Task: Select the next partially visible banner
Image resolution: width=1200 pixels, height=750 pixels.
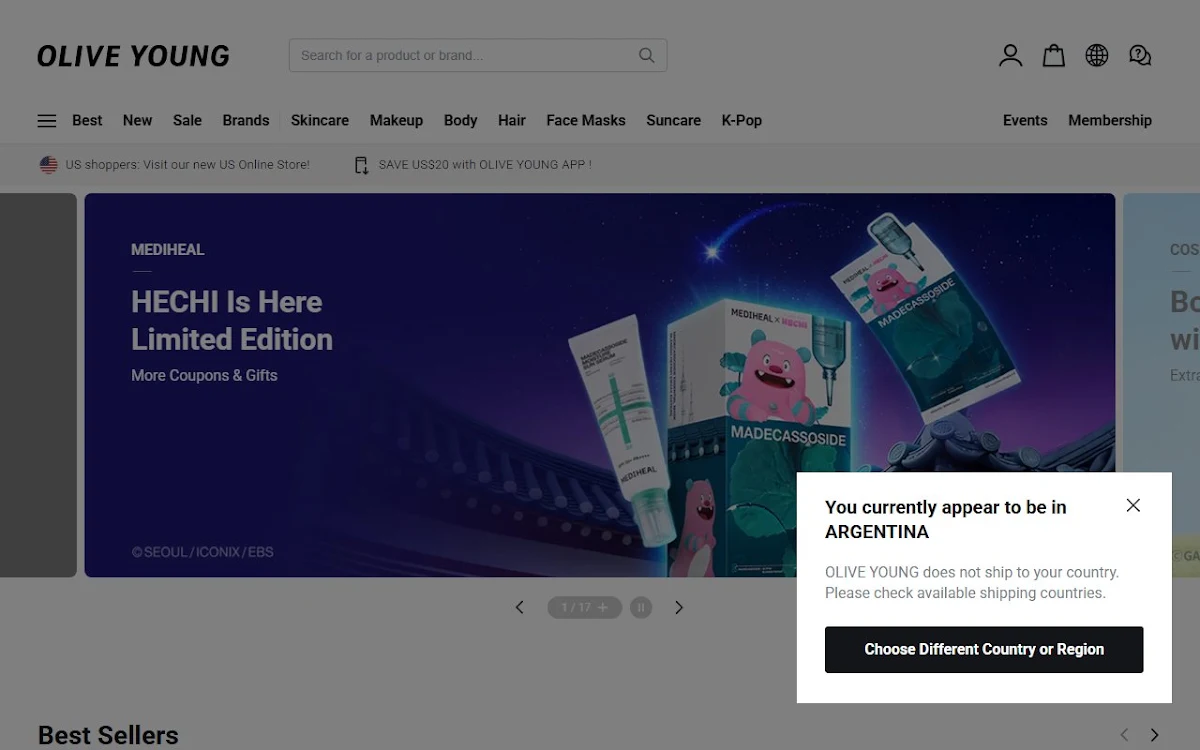Action: tap(1161, 385)
